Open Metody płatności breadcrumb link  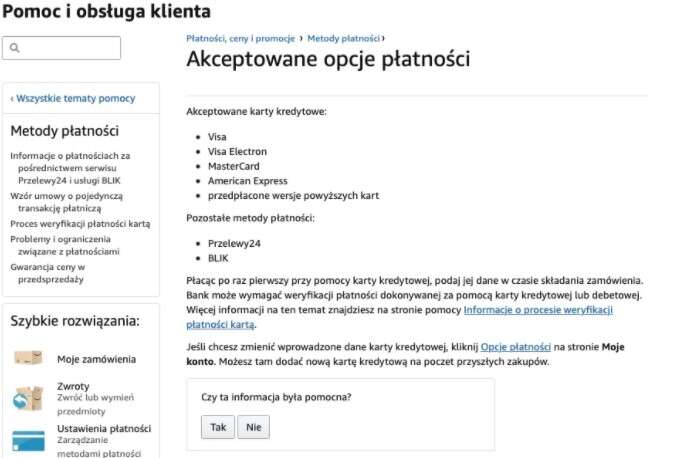click(x=343, y=38)
